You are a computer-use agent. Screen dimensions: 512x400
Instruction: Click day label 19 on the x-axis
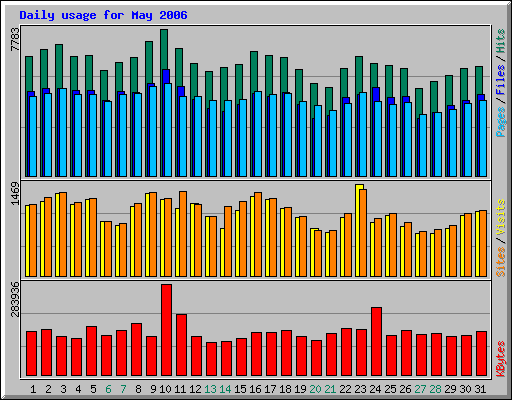300,389
